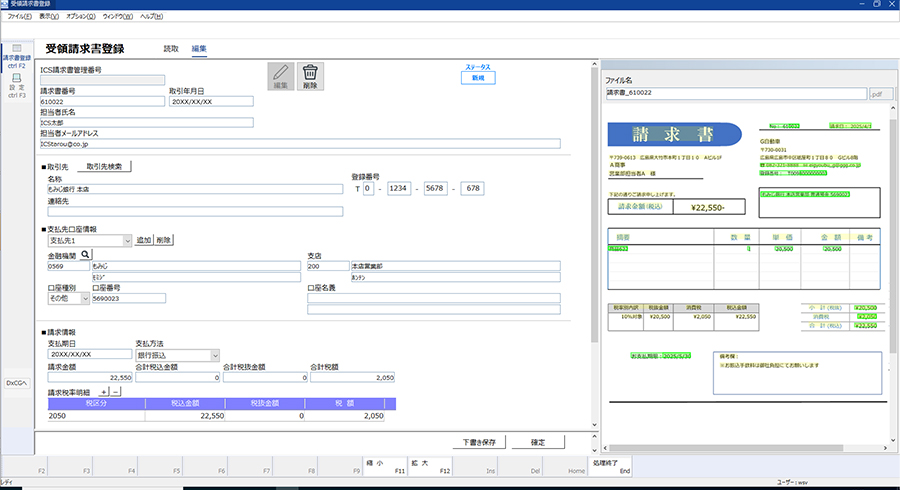Click 税区分 column header
Screen dimensions: 900x490
click(96, 403)
